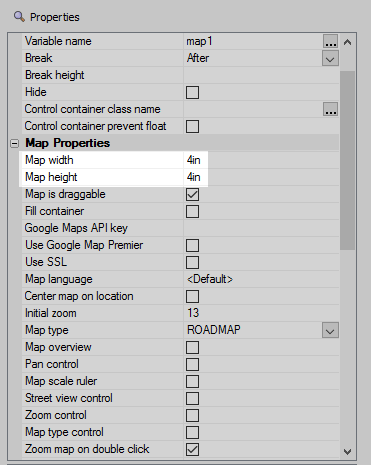Click the Map Properties section header
The height and width of the screenshot is (465, 371).
68,143
